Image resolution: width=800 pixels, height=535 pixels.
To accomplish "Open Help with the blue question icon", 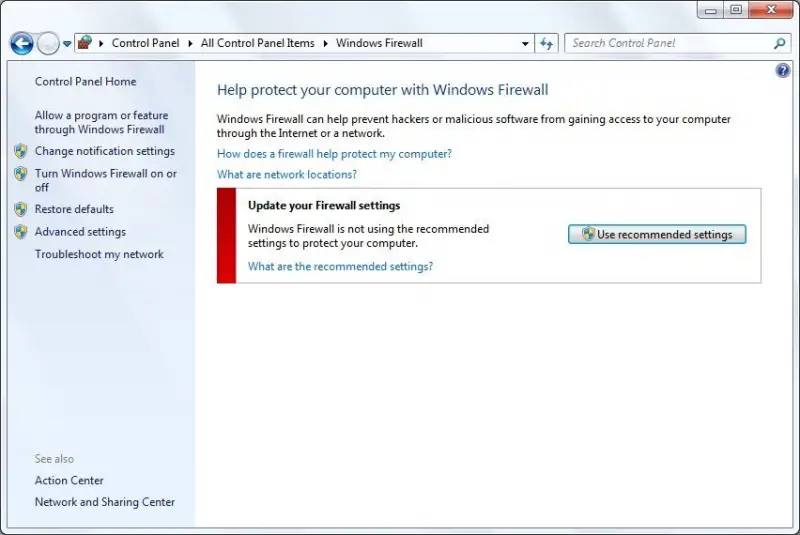I will pyautogui.click(x=783, y=70).
